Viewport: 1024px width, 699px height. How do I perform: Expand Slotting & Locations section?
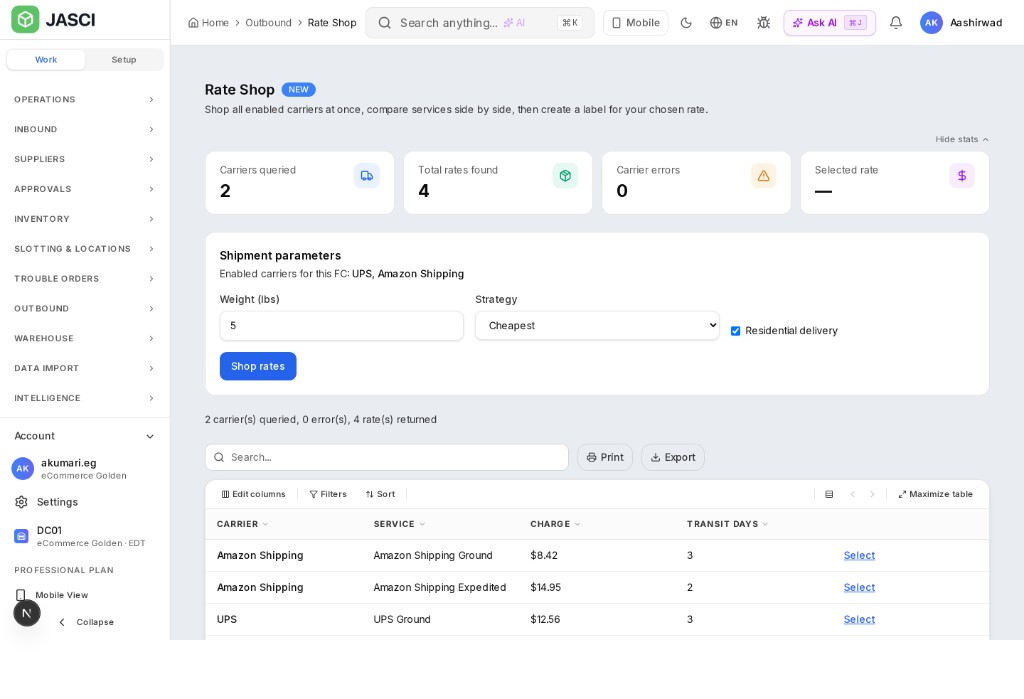coord(85,249)
